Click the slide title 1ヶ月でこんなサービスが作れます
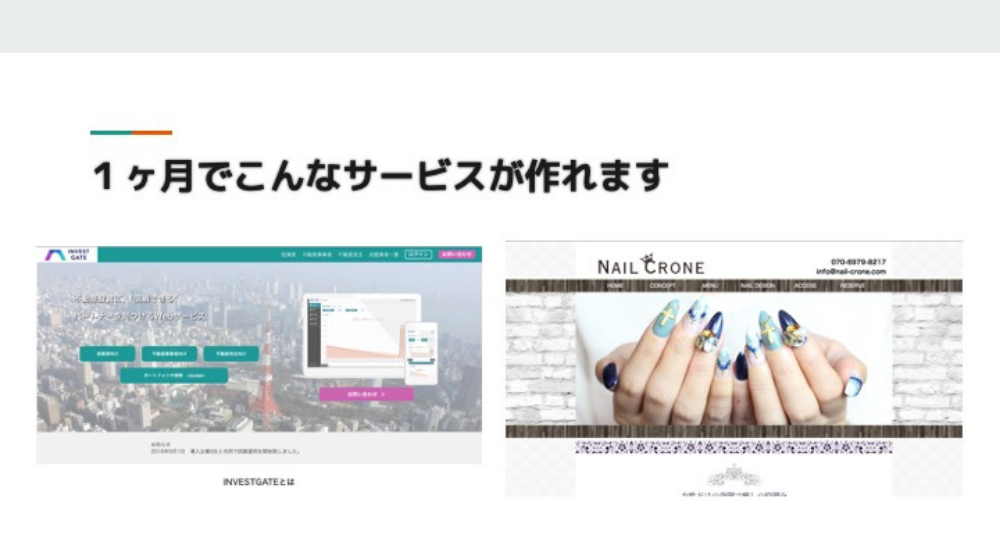Screen dimensions: 1000x550 [379, 177]
